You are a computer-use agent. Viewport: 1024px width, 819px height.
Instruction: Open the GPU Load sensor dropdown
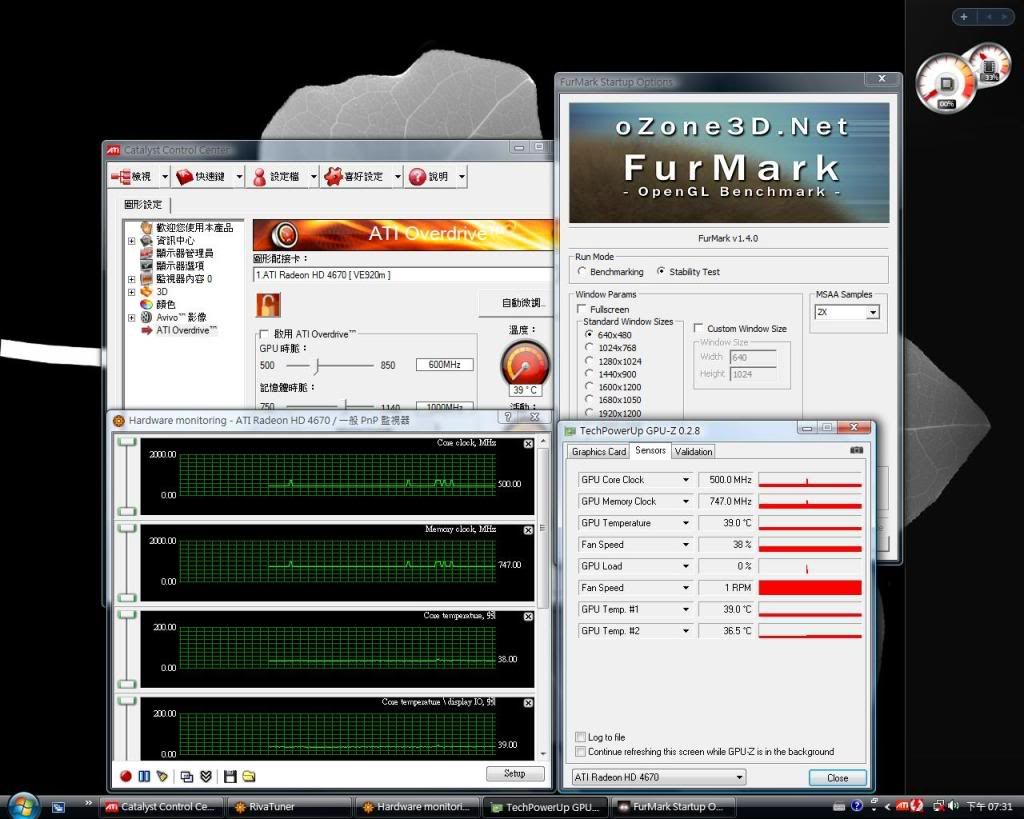click(686, 566)
